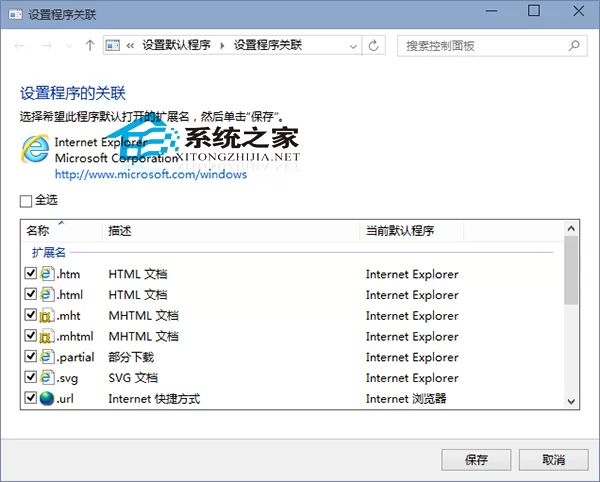Click the refresh icon next to address bar

coord(373,46)
